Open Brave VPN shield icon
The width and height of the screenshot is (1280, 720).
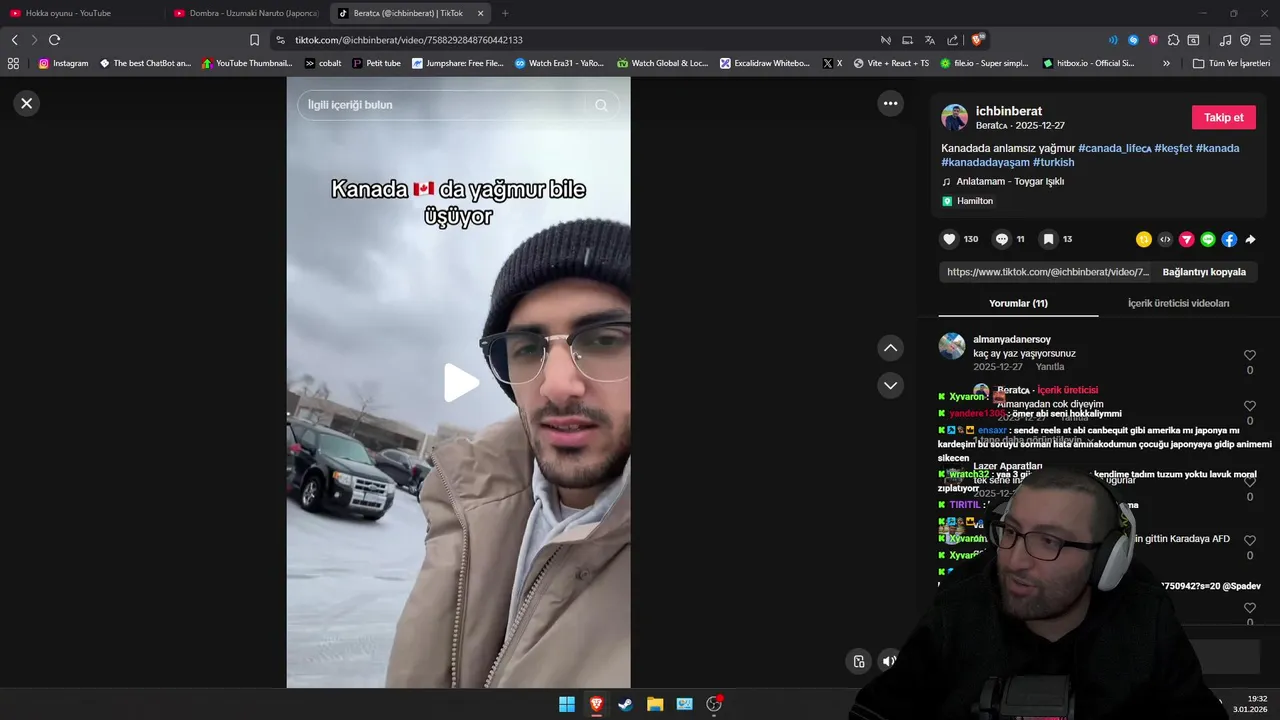point(1245,40)
